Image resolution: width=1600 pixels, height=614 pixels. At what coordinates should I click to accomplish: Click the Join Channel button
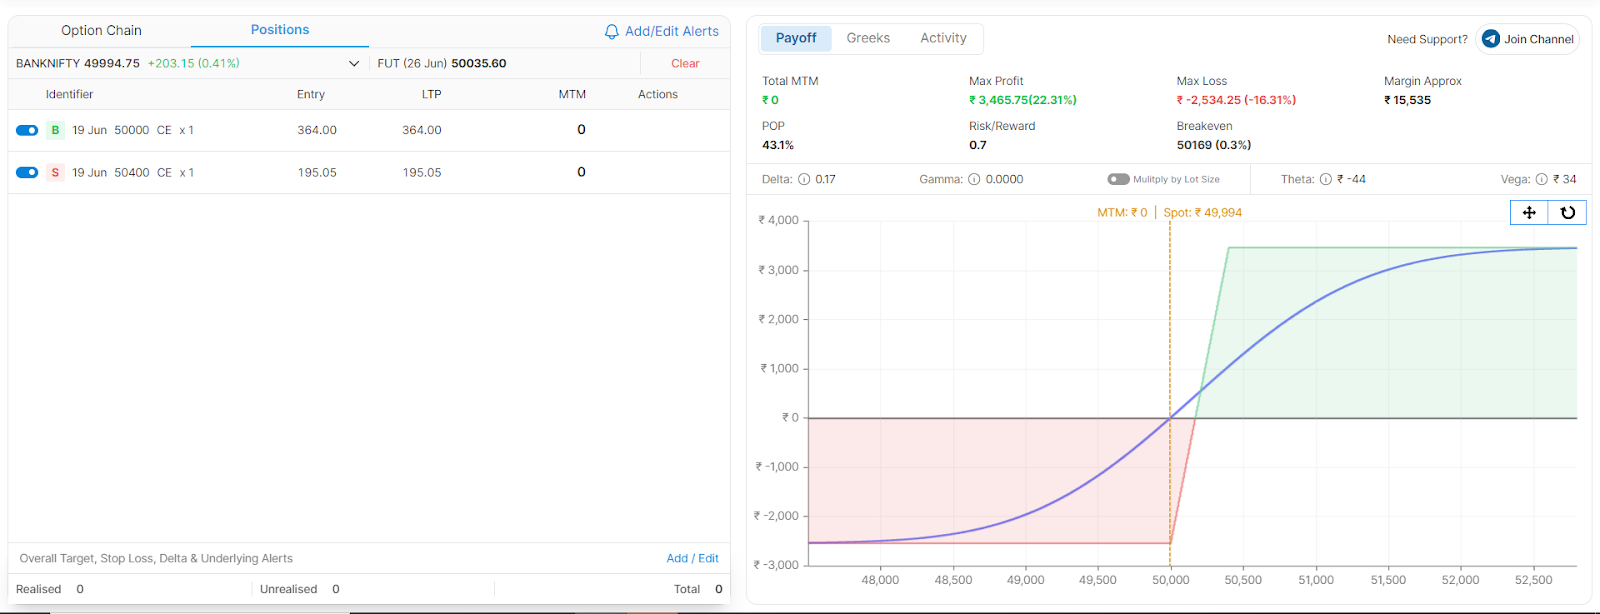tap(1528, 39)
